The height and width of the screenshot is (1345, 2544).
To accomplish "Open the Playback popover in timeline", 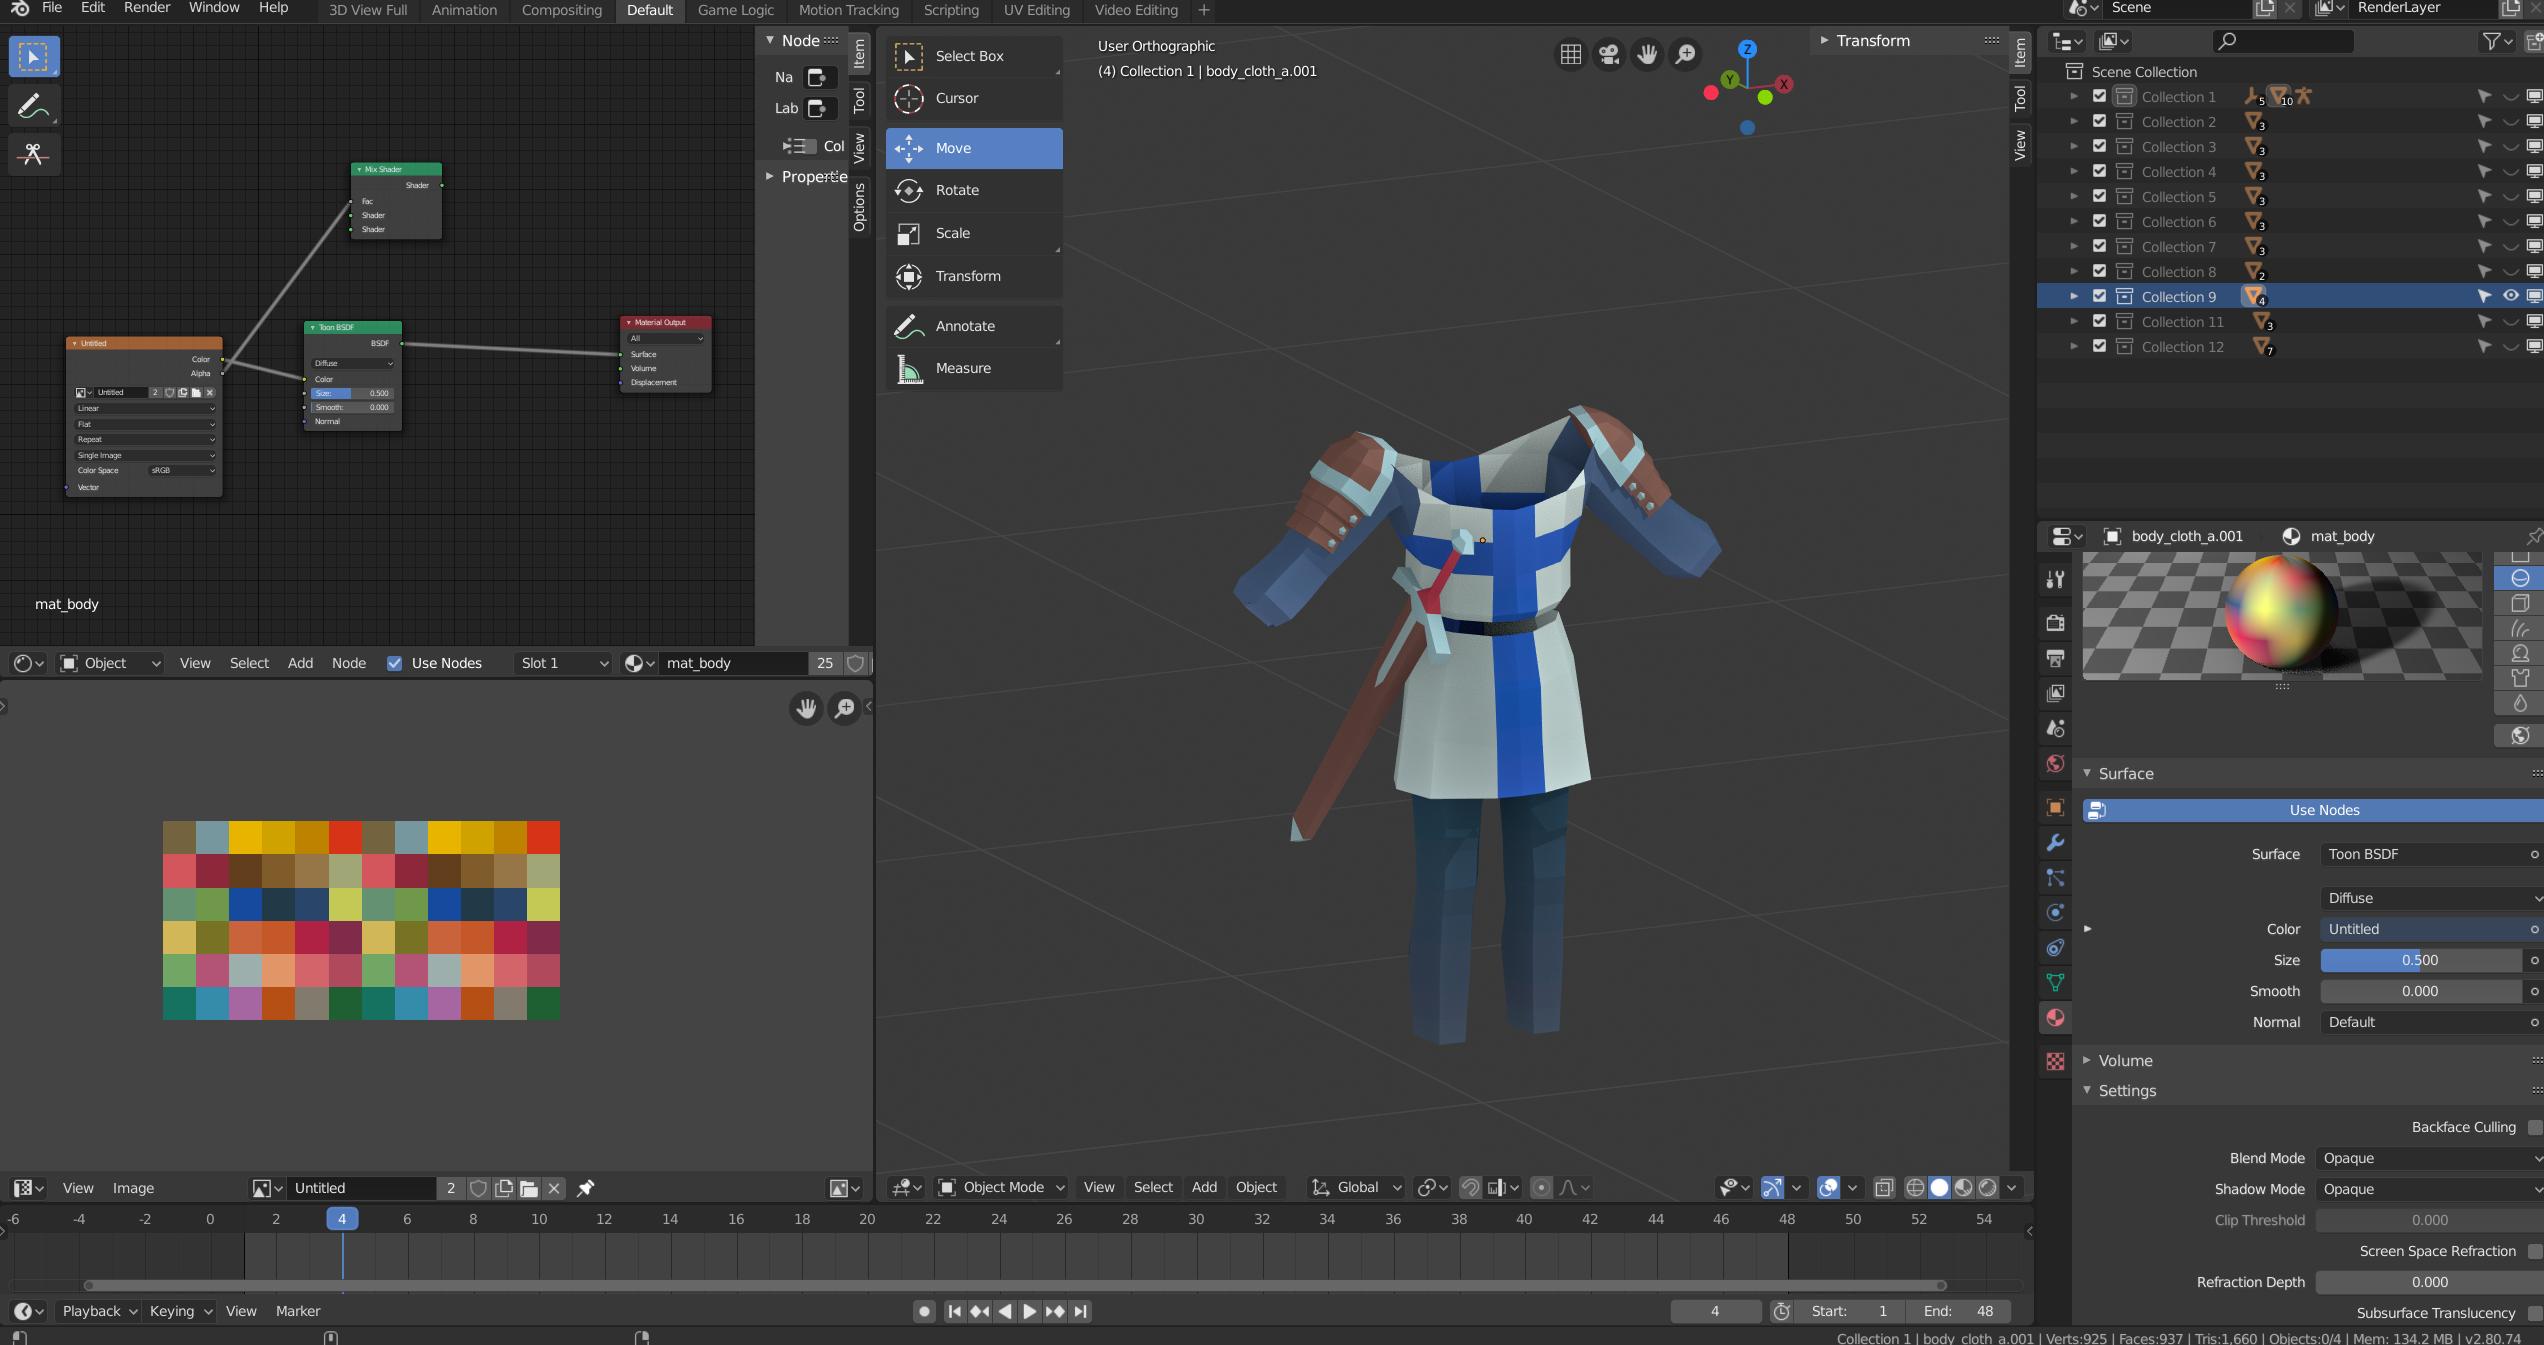I will coord(99,1311).
